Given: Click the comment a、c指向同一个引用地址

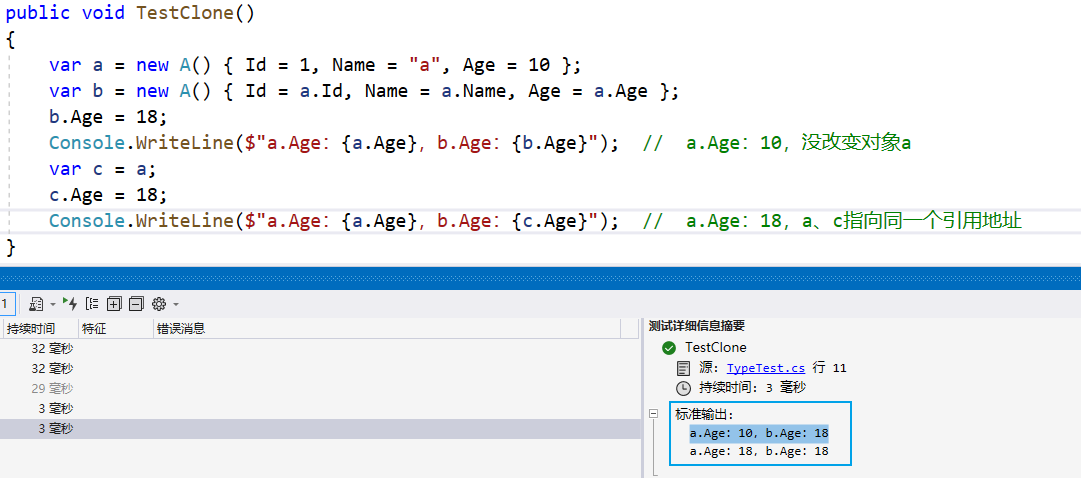Looking at the screenshot, I should (911, 221).
